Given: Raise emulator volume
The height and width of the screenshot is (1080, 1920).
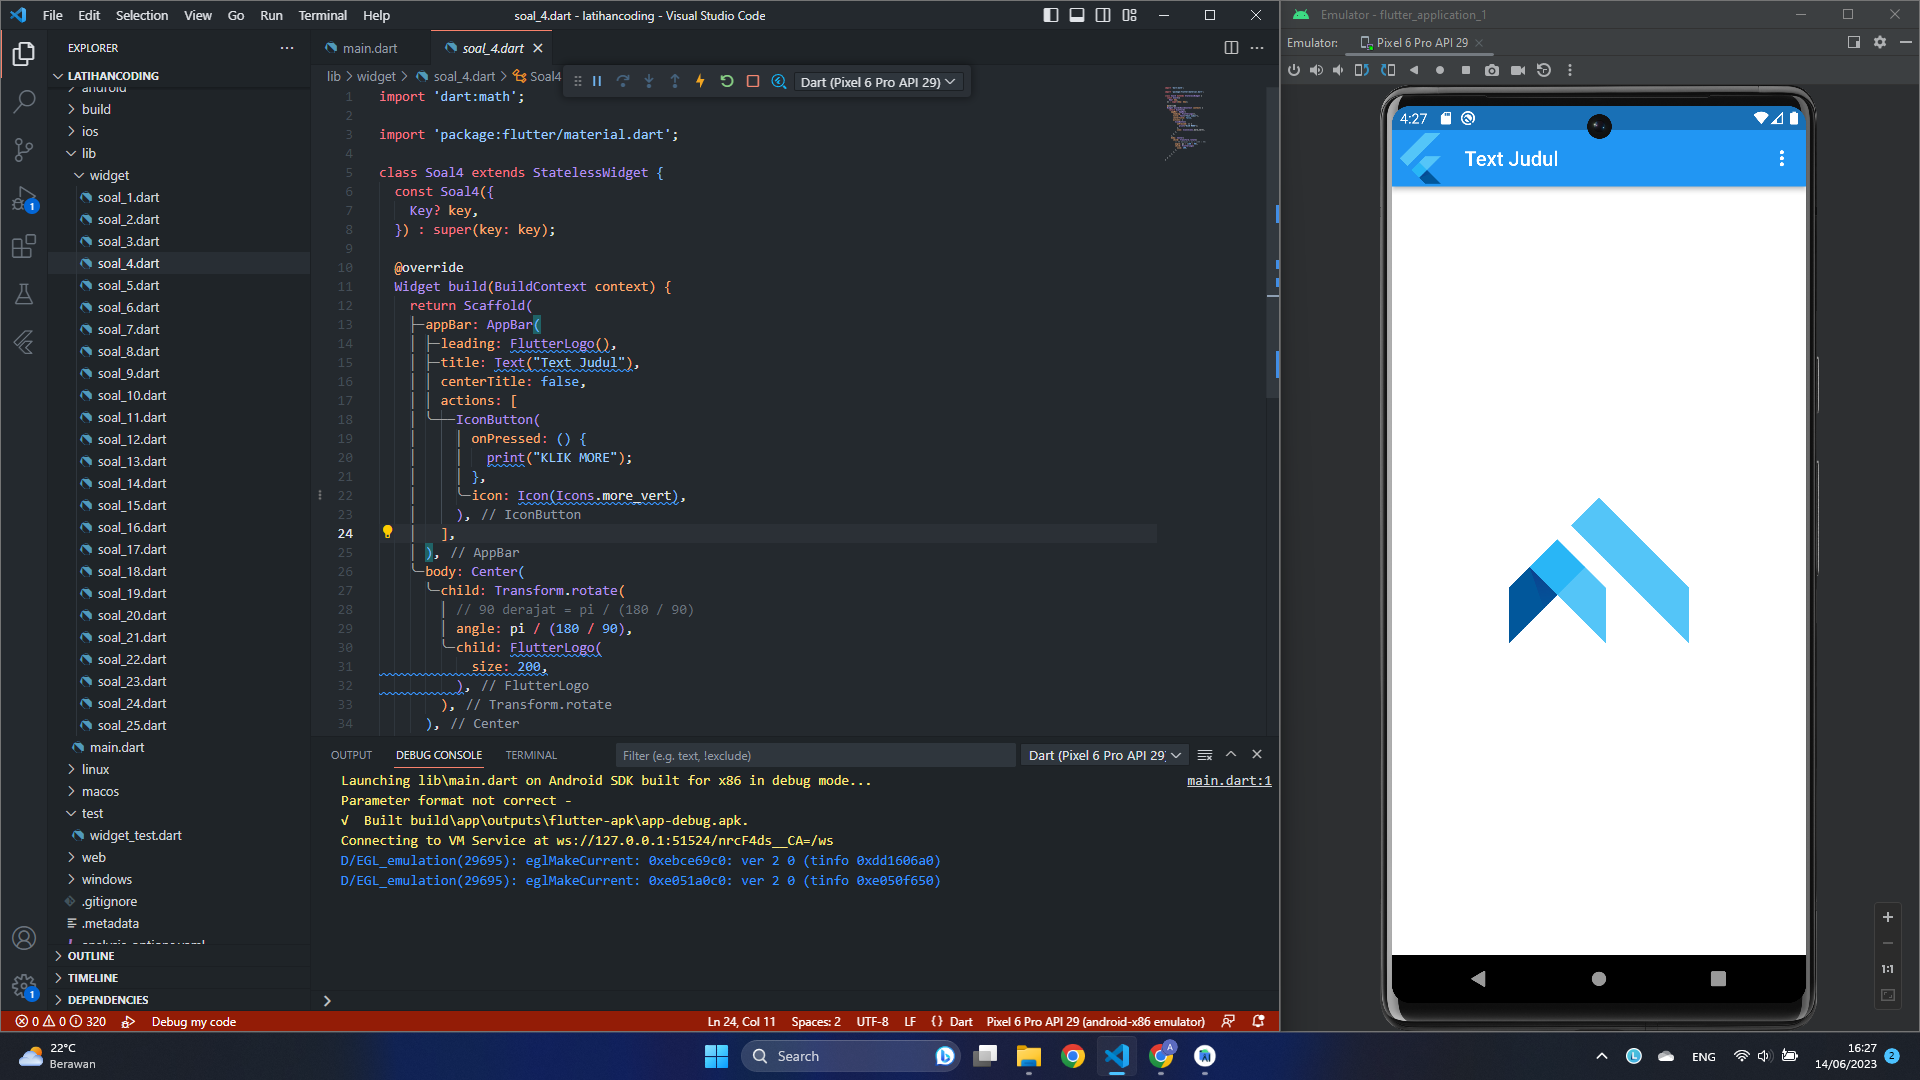Looking at the screenshot, I should click(x=1316, y=70).
